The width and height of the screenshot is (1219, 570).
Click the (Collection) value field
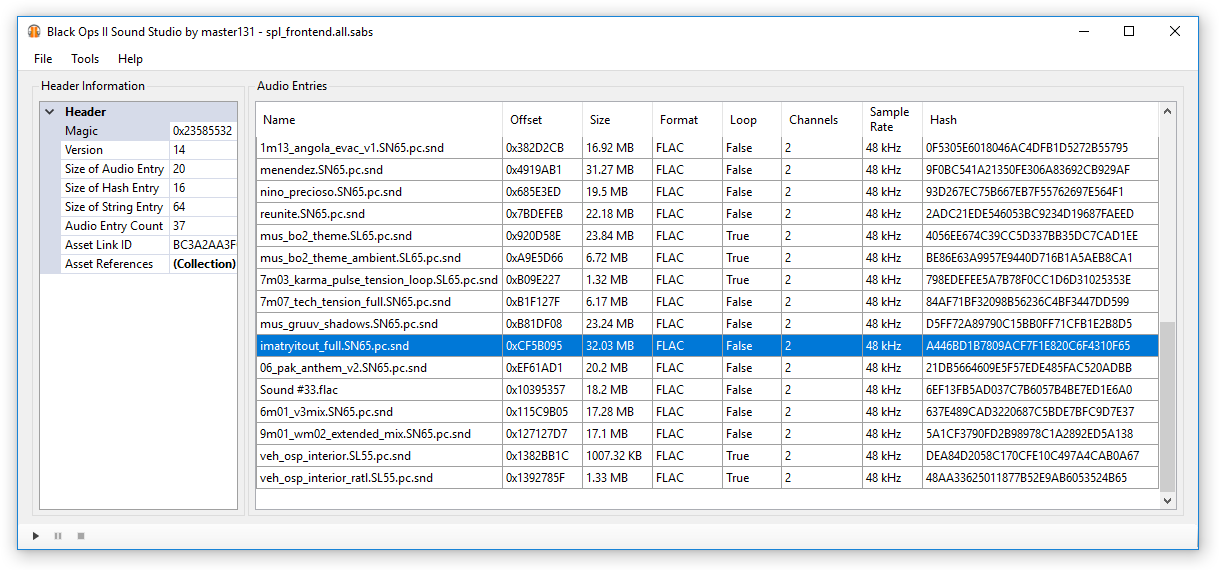[x=203, y=264]
